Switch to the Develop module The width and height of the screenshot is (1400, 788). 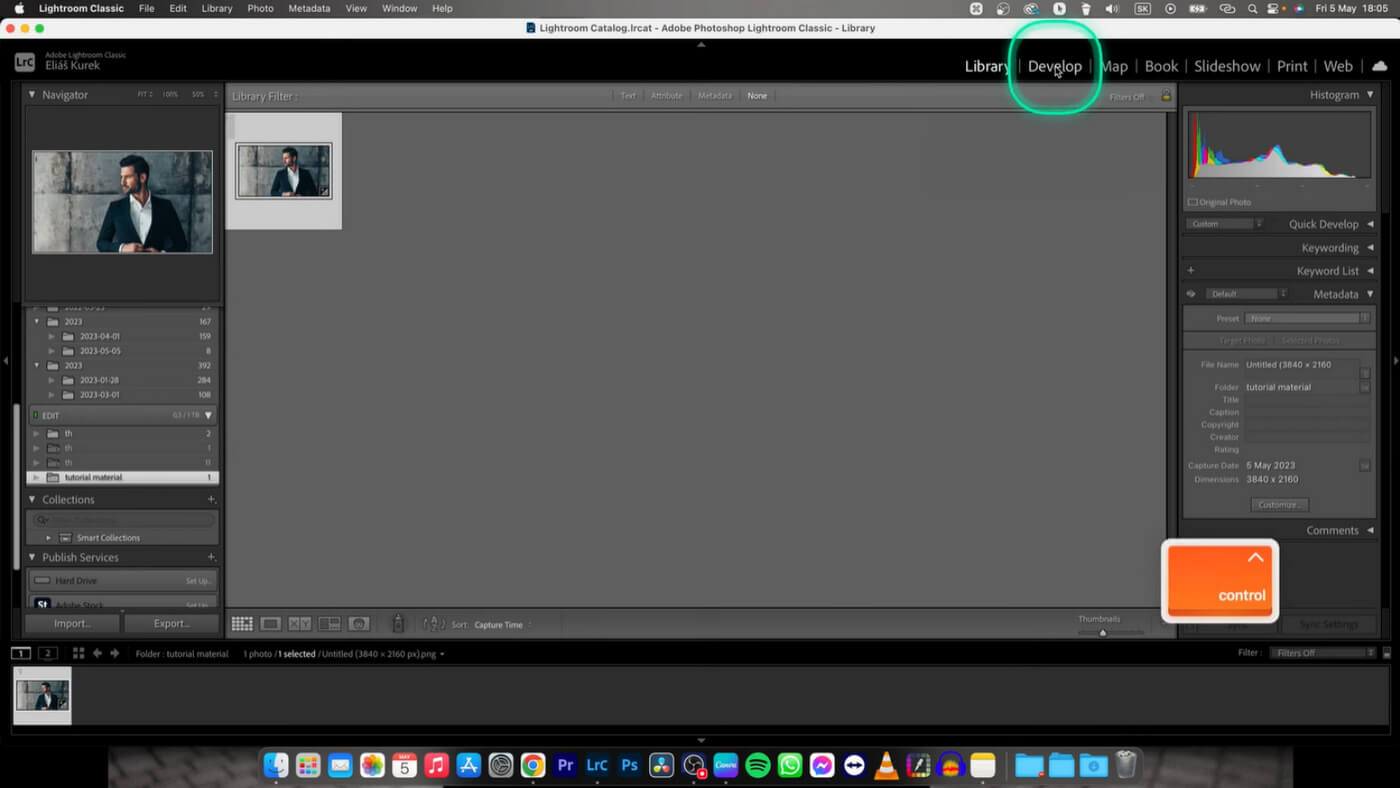[x=1054, y=66]
